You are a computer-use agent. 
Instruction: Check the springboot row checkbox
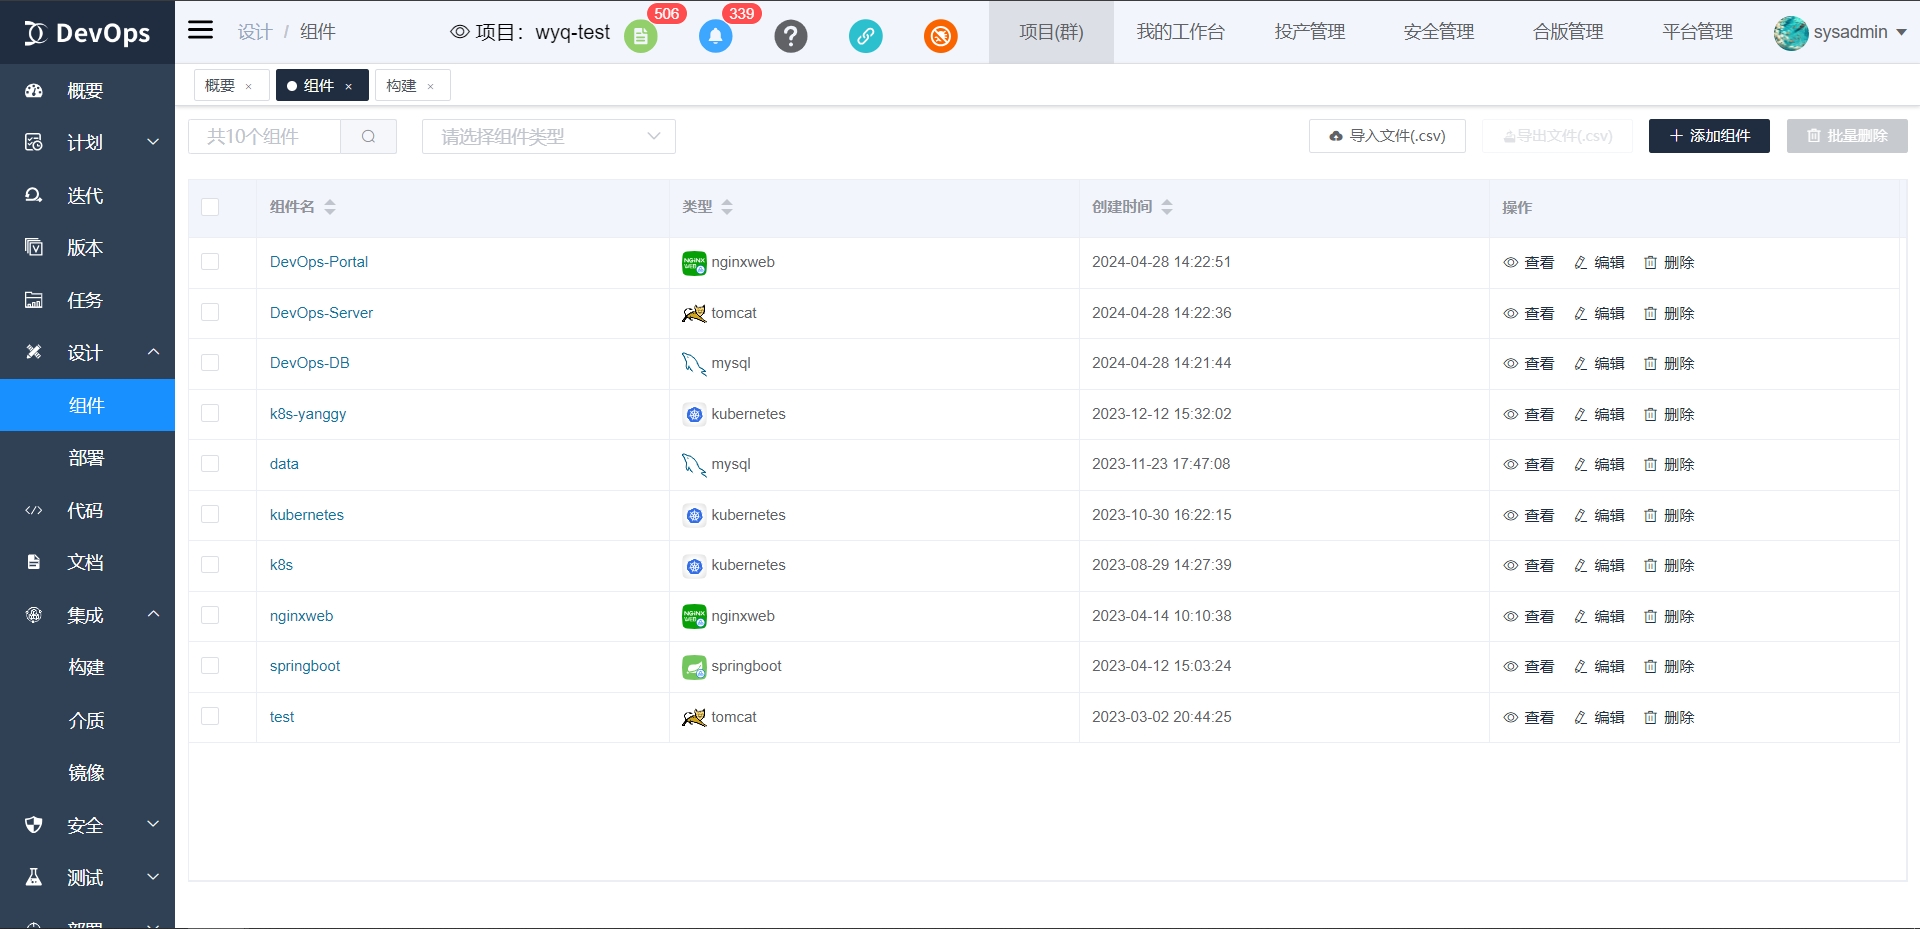pos(210,666)
